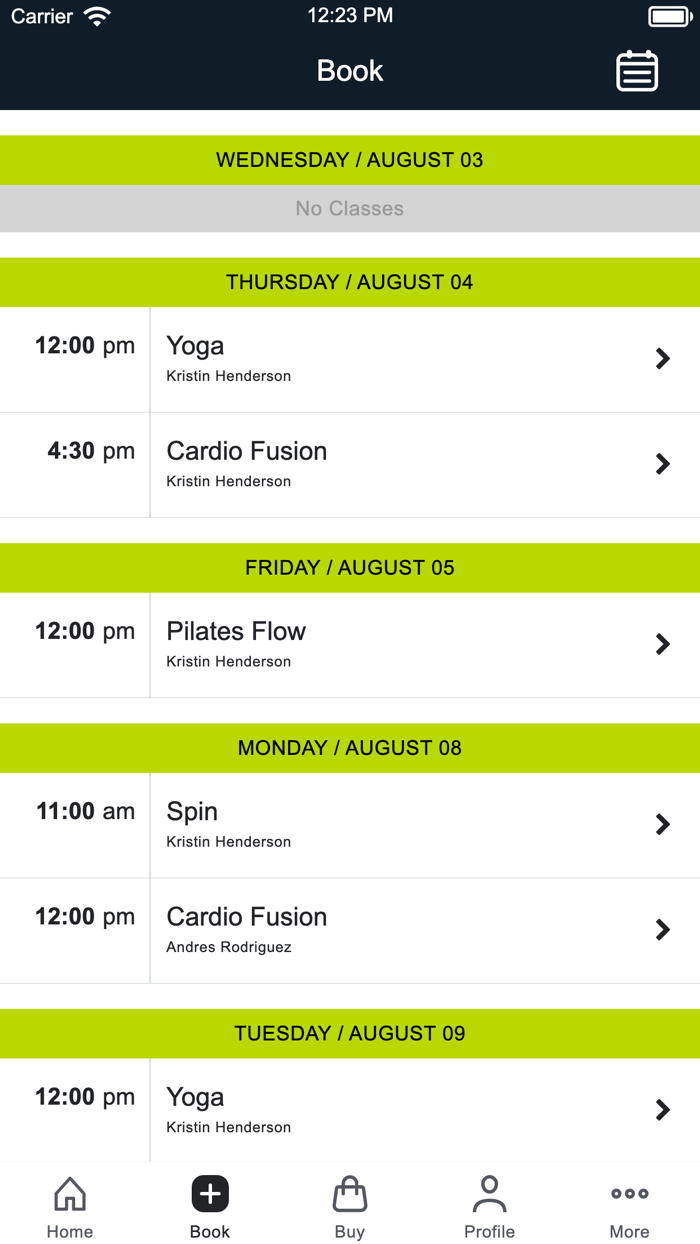Open the 11:00 am Spin class details

pos(662,824)
